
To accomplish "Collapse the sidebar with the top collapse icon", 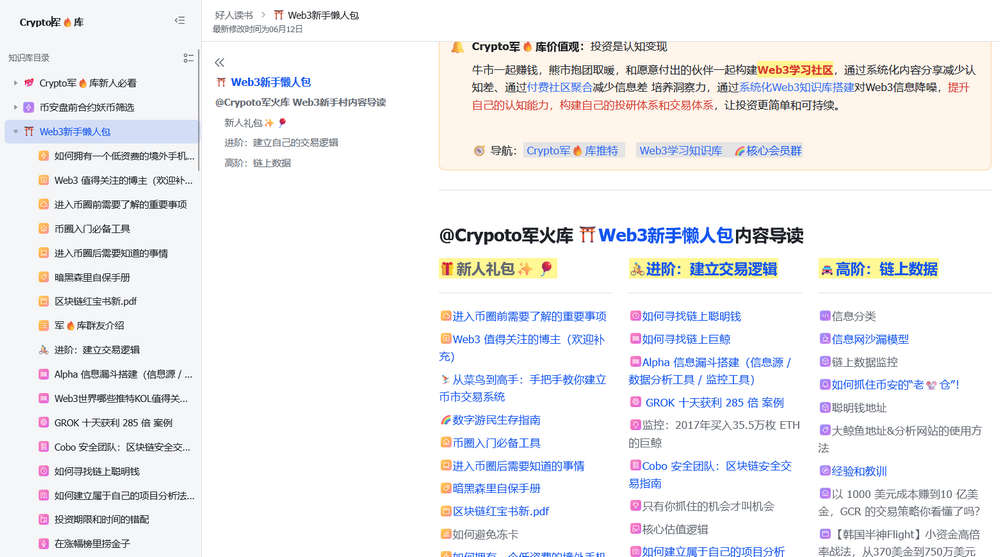I will tap(180, 20).
